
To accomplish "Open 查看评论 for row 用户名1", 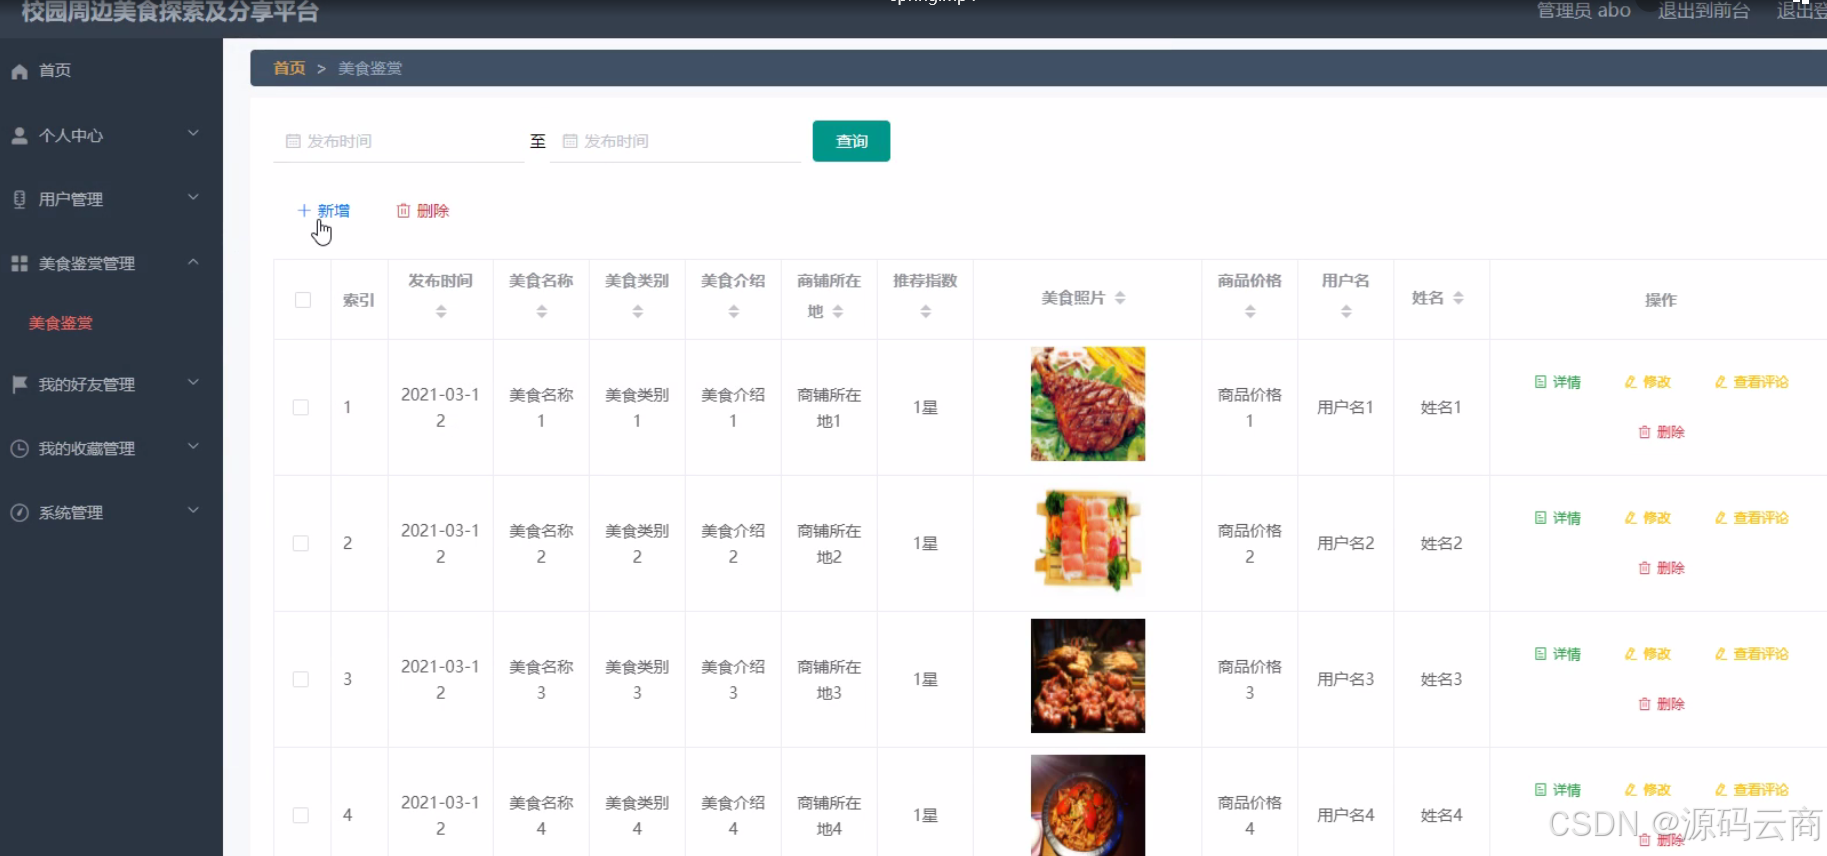I will 1751,382.
